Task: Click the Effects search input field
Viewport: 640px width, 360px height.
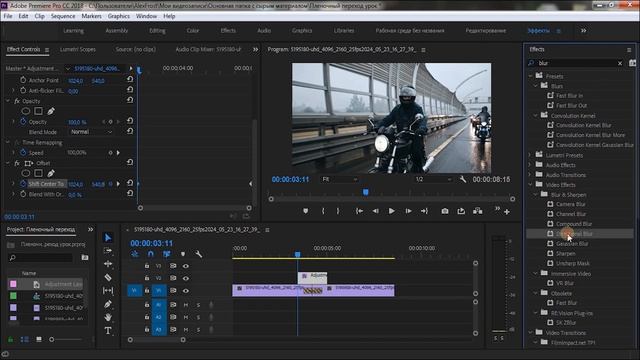Action: (576, 63)
